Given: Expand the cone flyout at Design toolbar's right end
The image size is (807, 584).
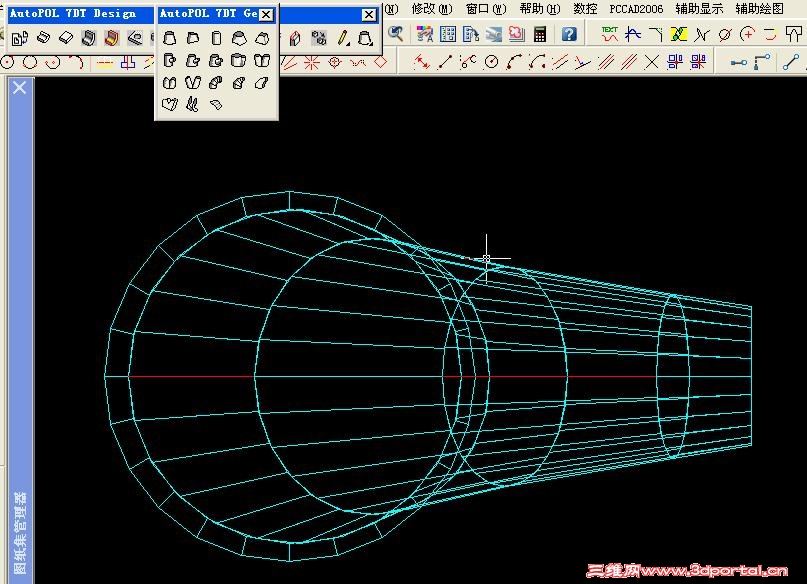Looking at the screenshot, I should tap(365, 38).
